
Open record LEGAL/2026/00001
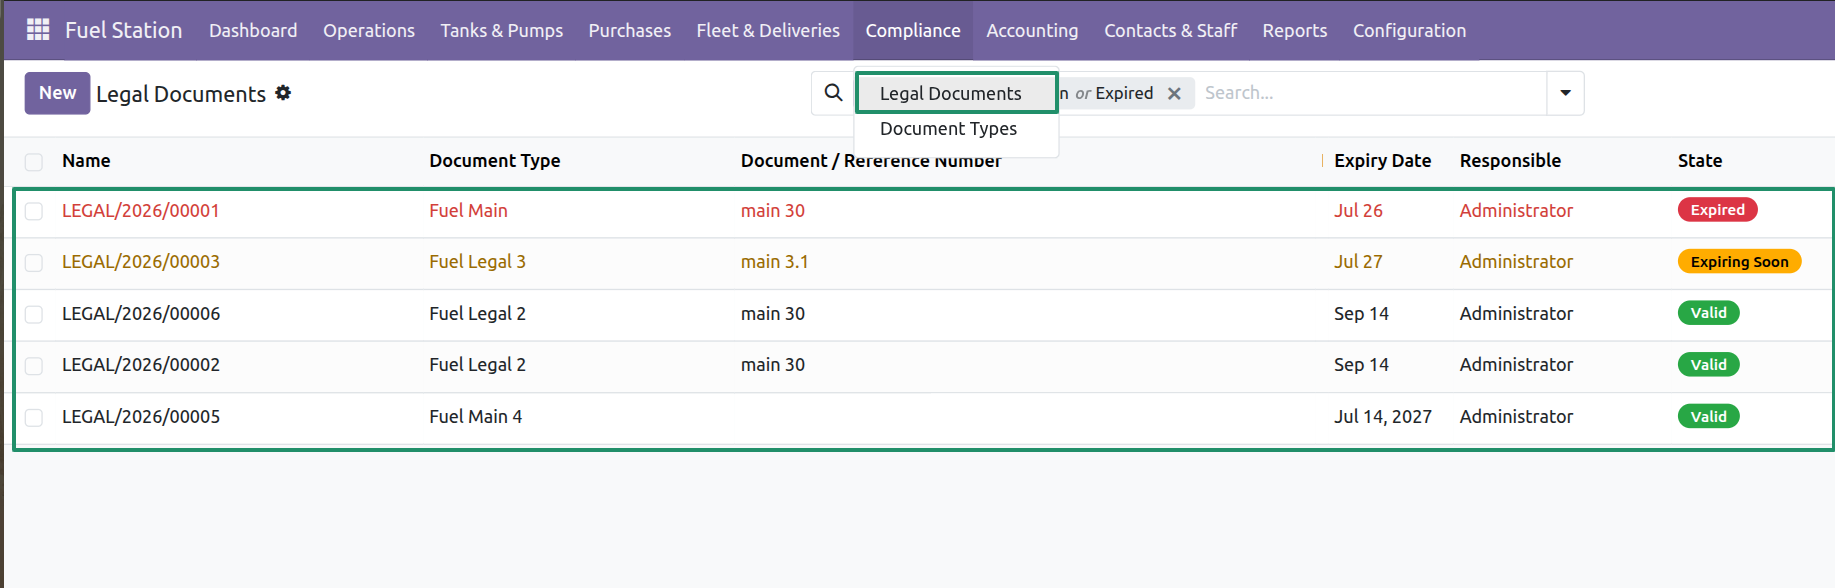coord(141,211)
